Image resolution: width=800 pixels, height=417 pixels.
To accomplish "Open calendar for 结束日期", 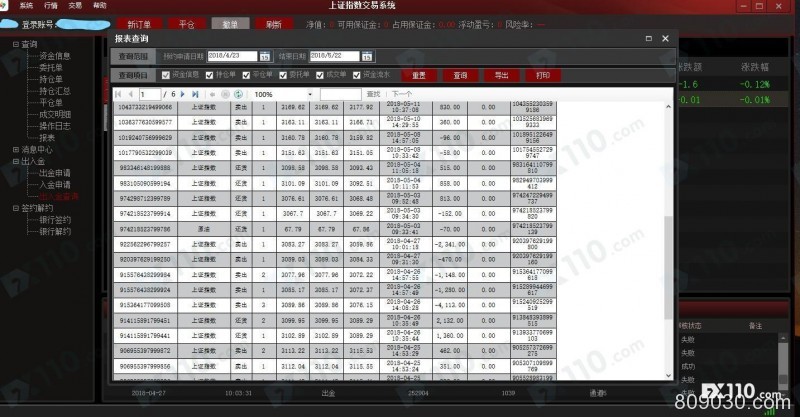I will point(367,56).
